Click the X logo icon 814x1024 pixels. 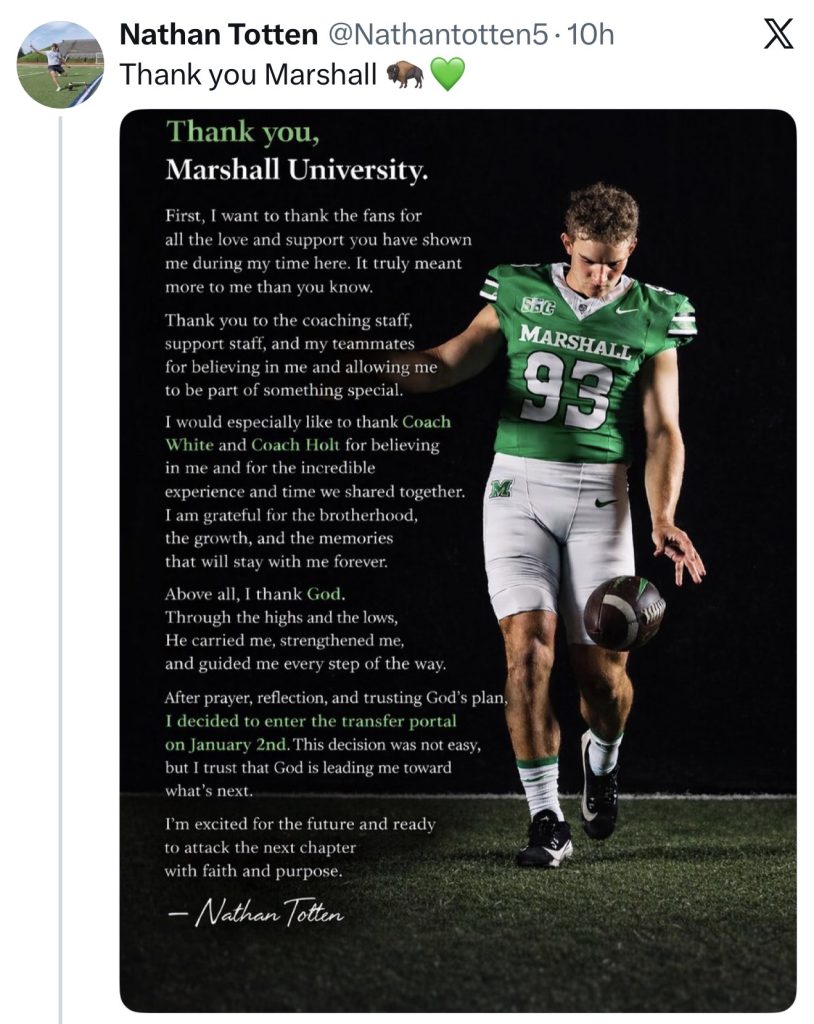tap(777, 35)
